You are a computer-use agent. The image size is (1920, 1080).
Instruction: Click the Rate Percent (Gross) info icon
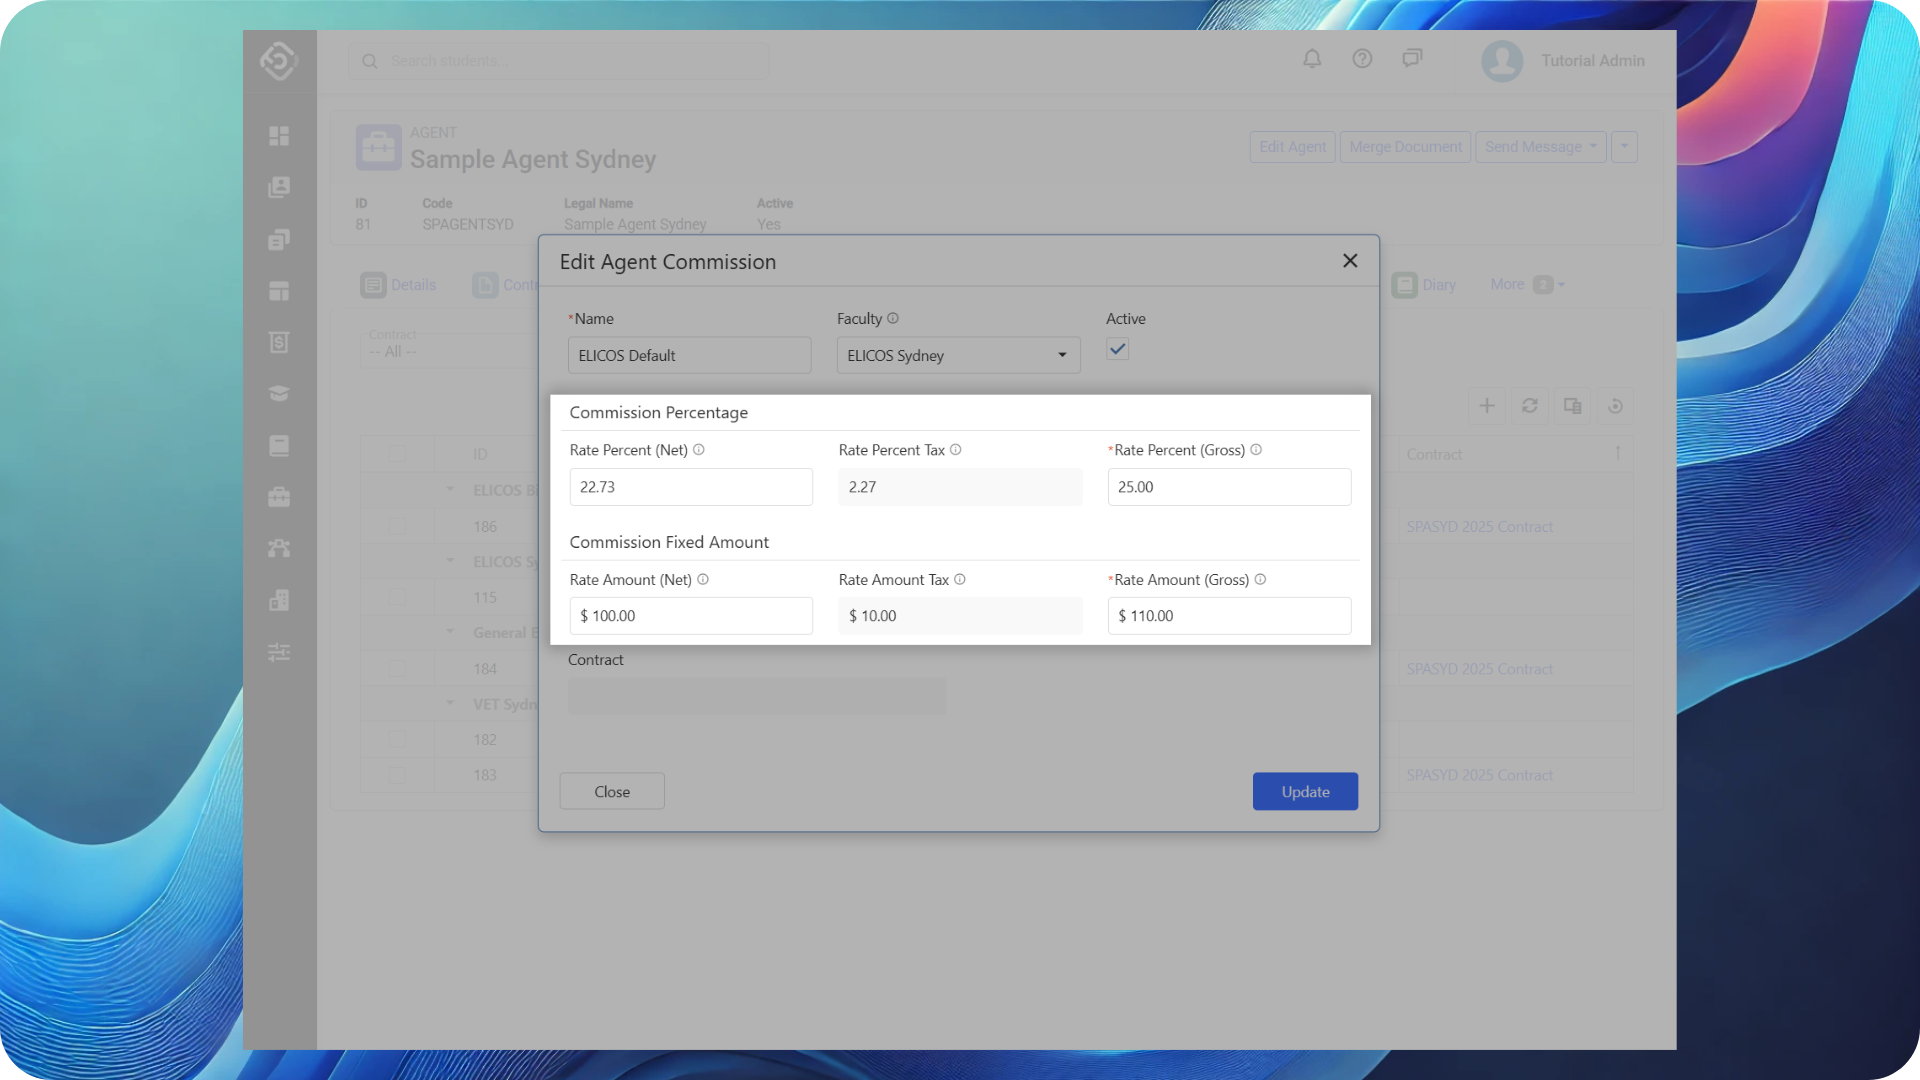[1256, 450]
